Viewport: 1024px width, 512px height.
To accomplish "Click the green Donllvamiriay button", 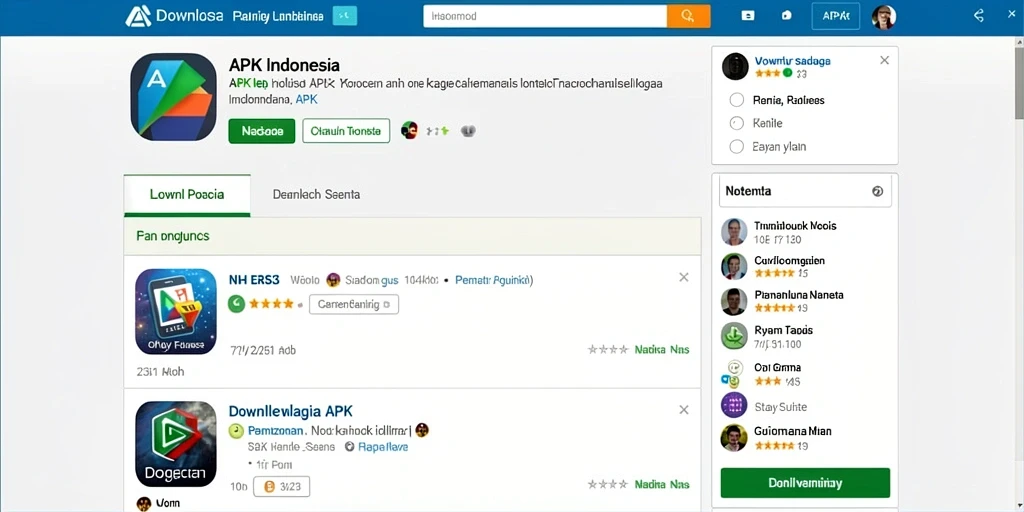I will pos(805,483).
